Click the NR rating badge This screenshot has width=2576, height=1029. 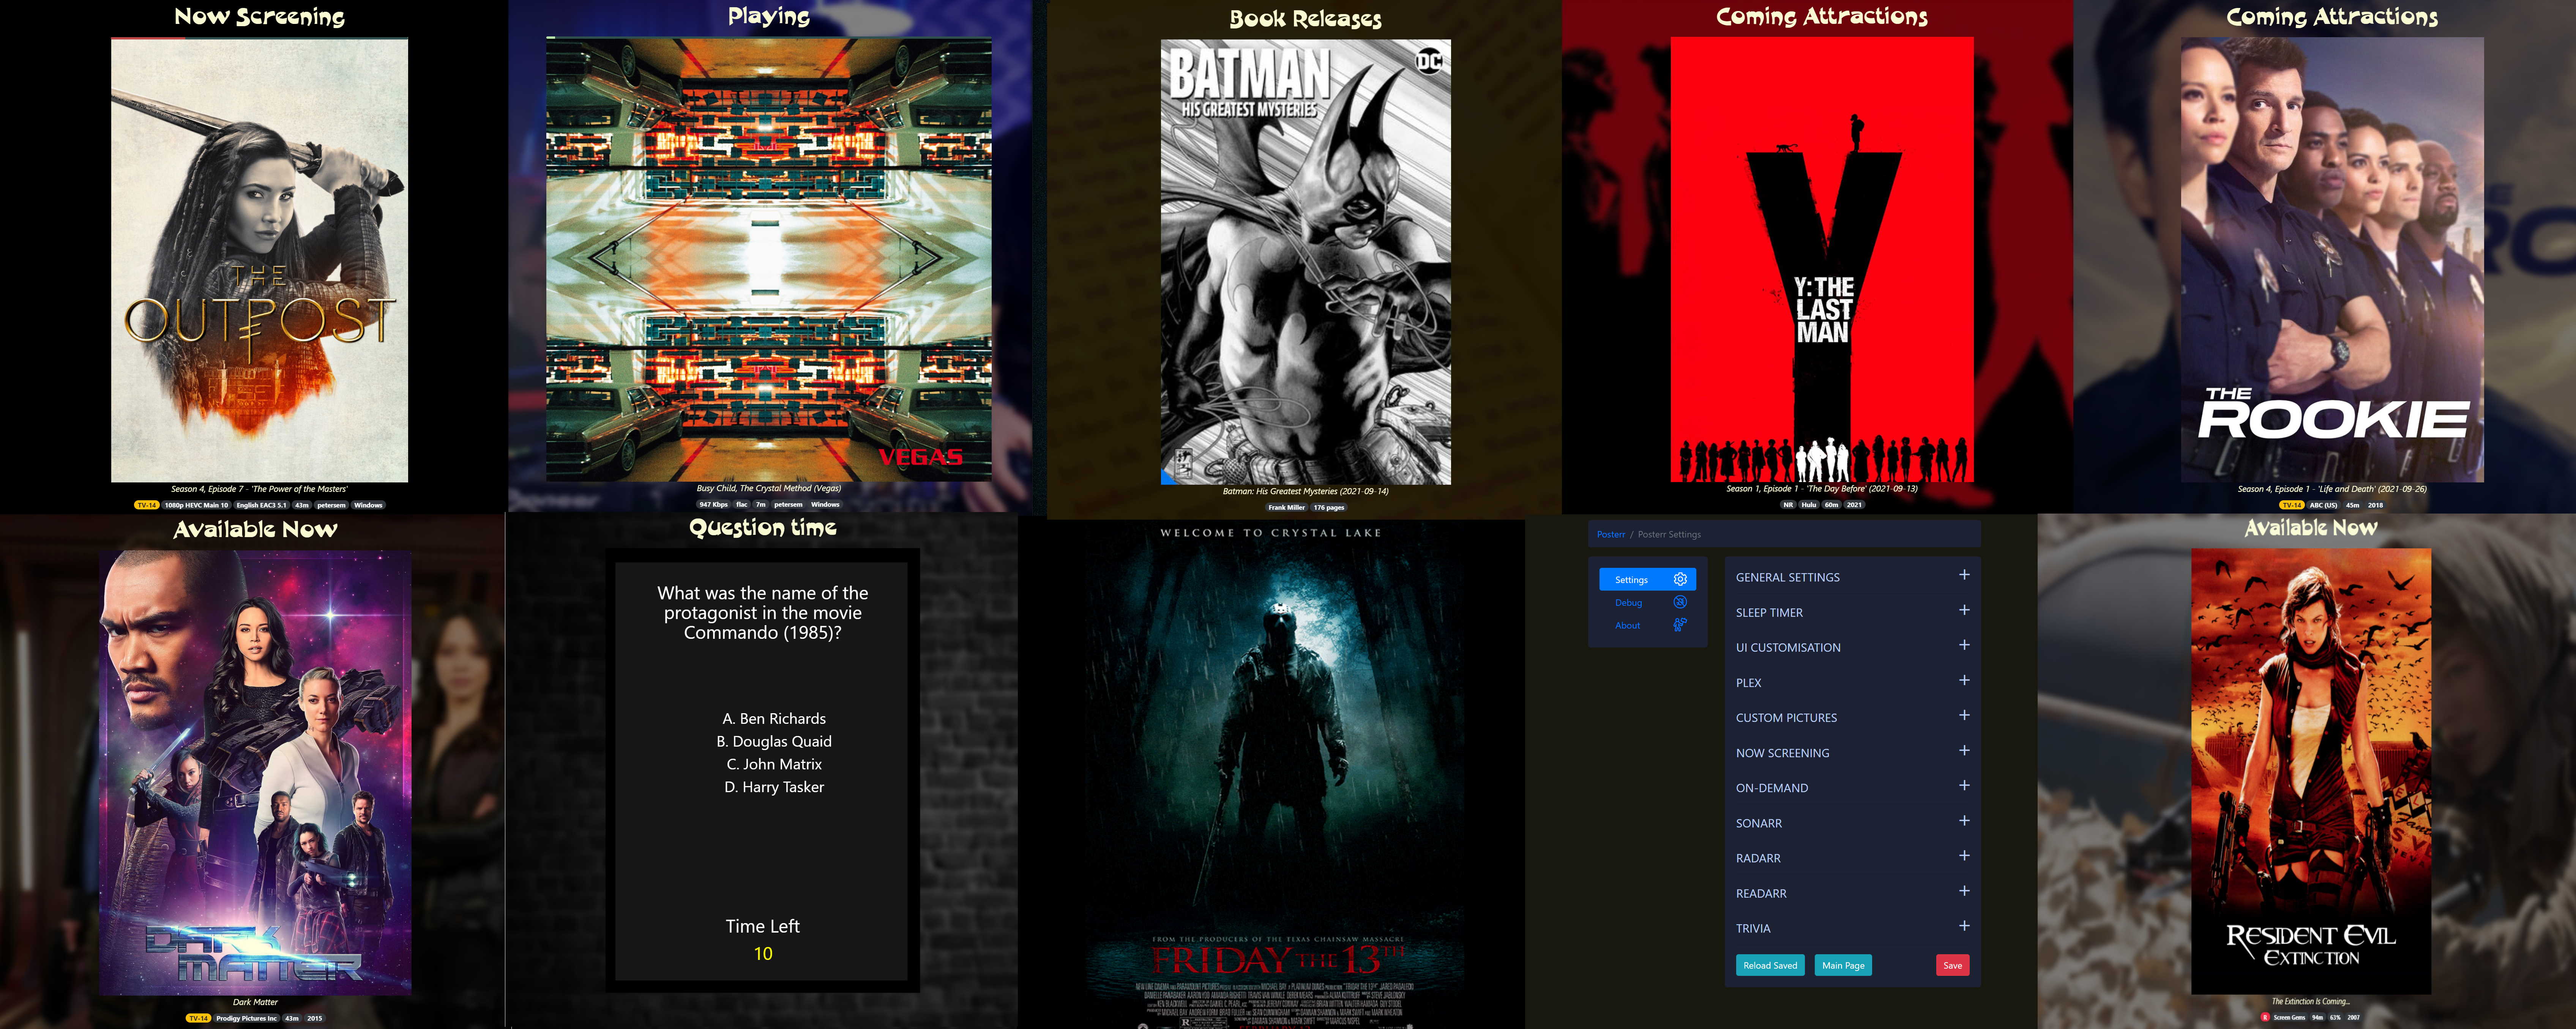coord(1788,504)
